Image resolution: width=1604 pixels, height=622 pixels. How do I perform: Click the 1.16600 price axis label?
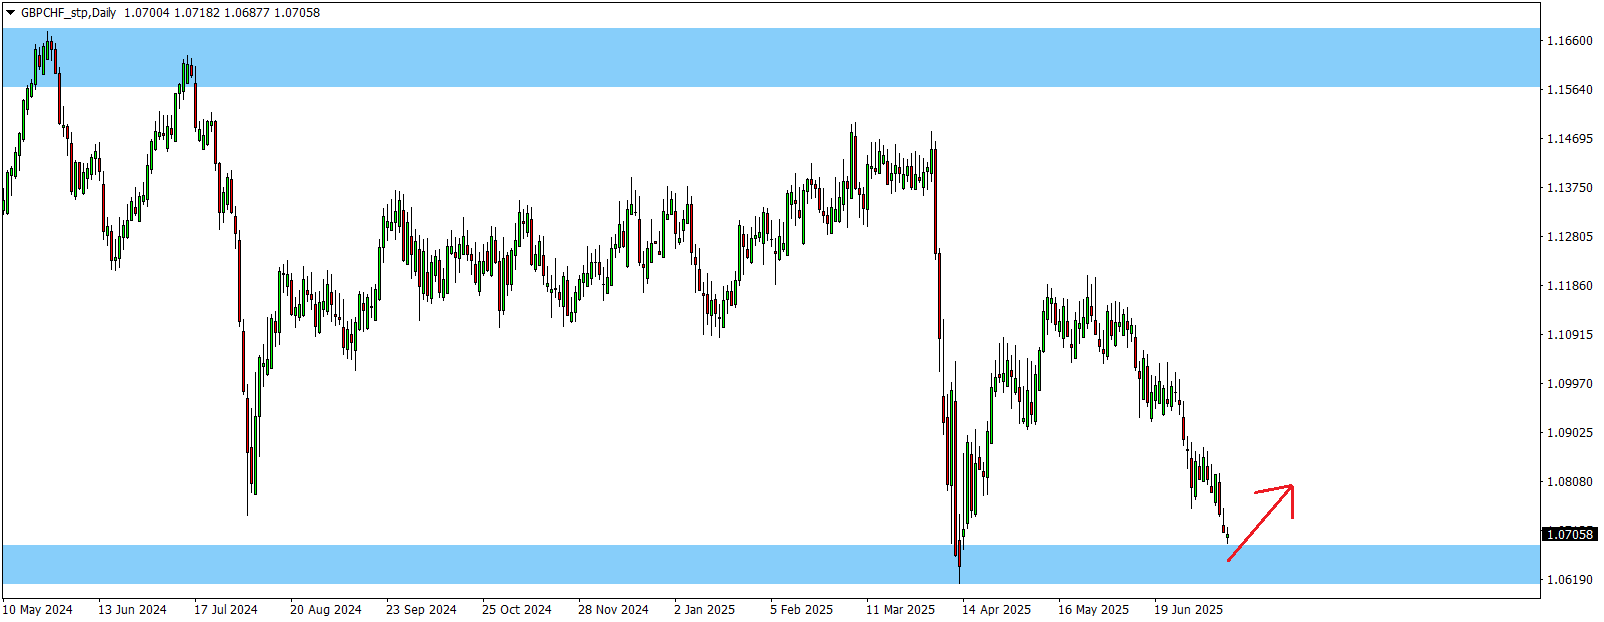coord(1570,40)
